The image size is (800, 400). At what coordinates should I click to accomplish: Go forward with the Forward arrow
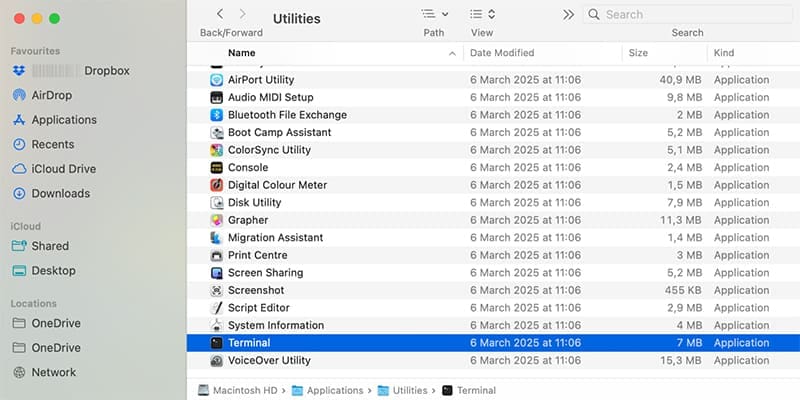(x=242, y=14)
